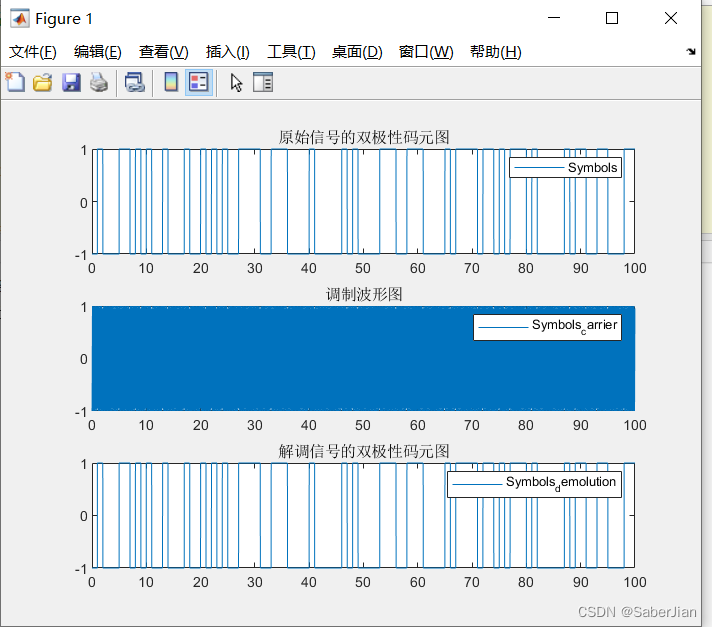Select the Symbols_carrier legend in the middle plot
Image resolution: width=712 pixels, height=627 pixels.
pos(547,327)
